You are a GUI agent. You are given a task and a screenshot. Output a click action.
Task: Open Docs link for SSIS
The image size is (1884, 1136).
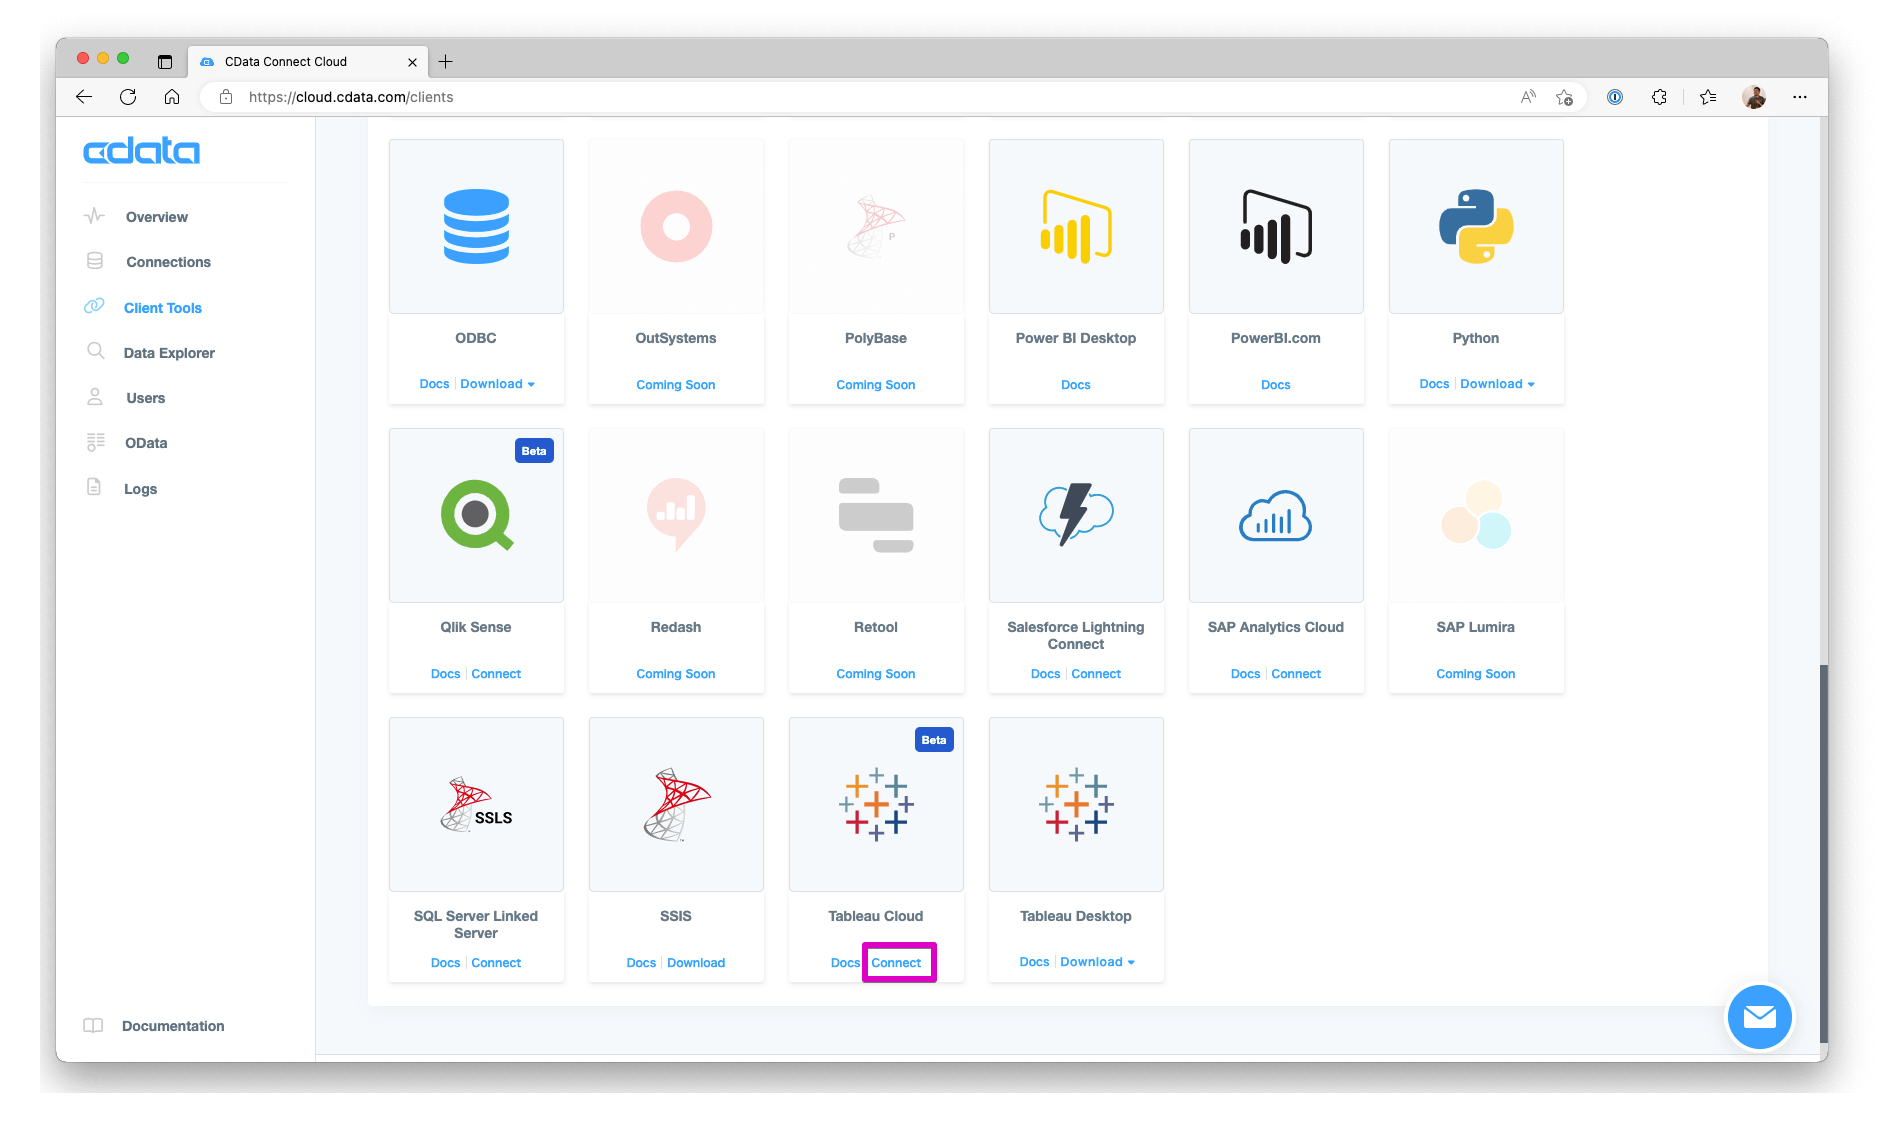[x=641, y=963]
